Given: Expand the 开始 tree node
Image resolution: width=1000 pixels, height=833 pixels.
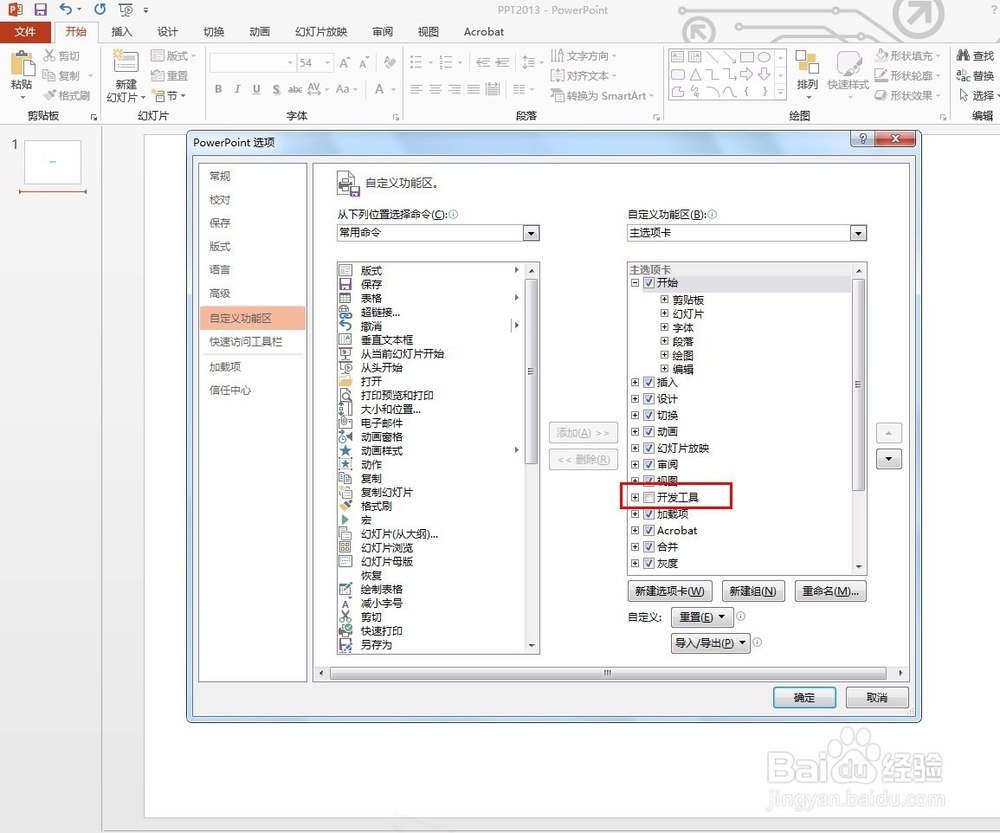Looking at the screenshot, I should [x=636, y=283].
